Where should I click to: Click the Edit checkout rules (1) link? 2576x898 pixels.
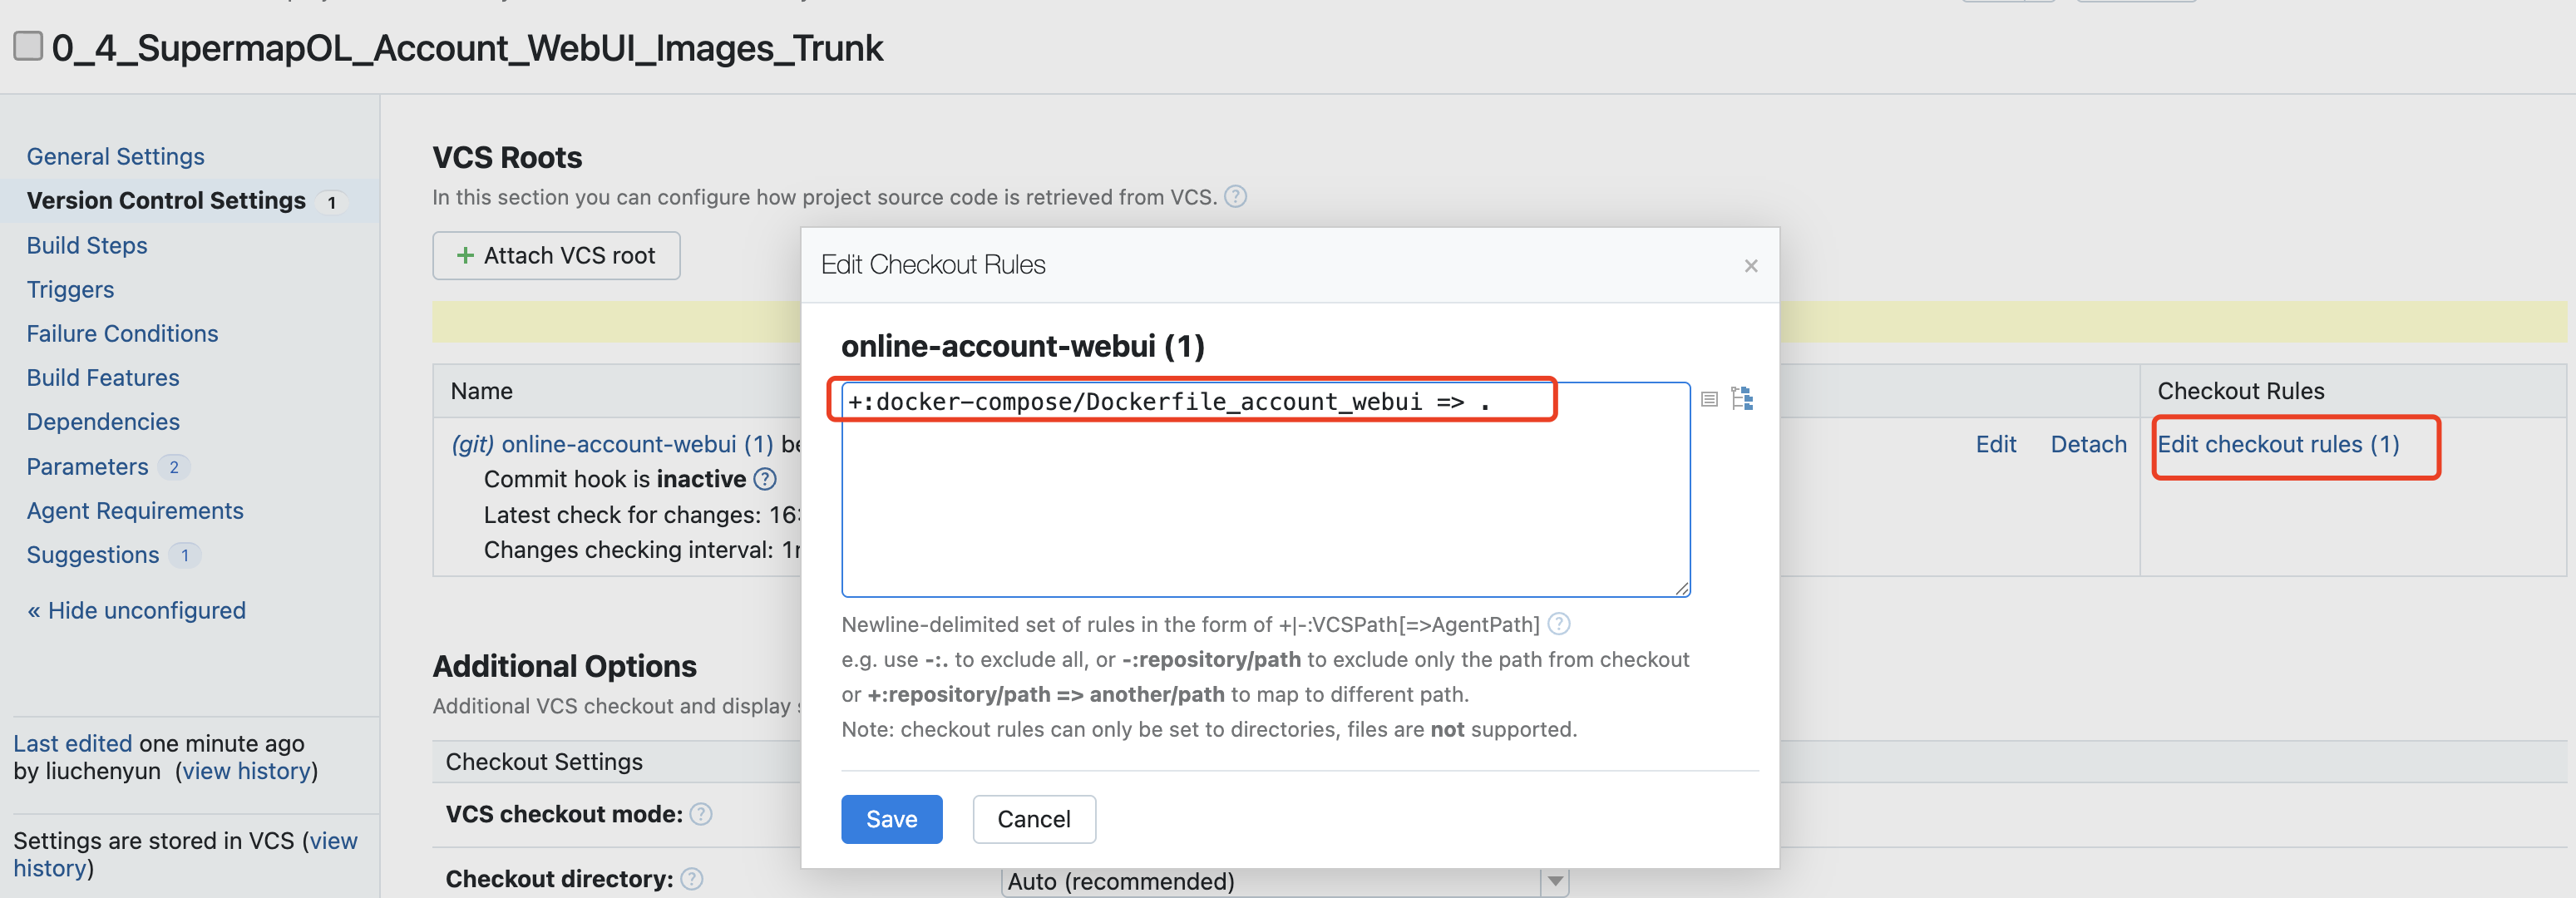[x=2277, y=444]
